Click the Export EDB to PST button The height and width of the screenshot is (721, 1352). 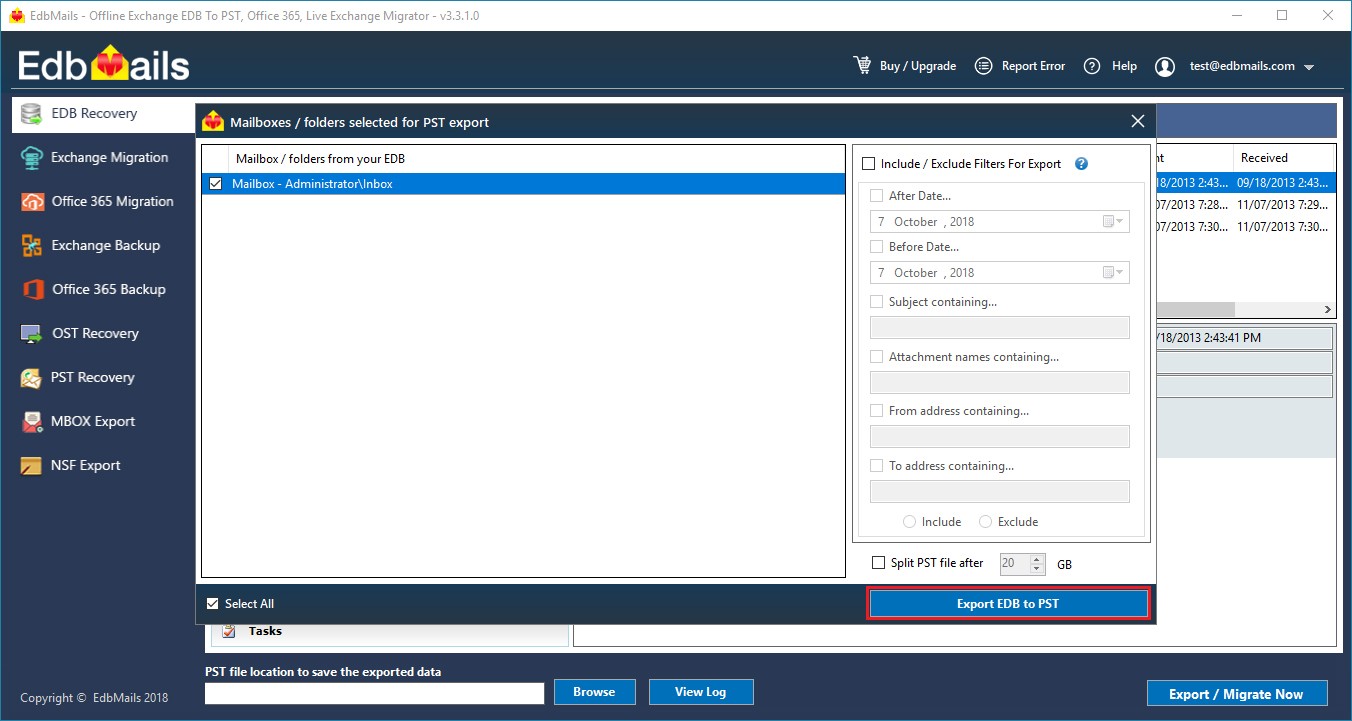(1007, 604)
